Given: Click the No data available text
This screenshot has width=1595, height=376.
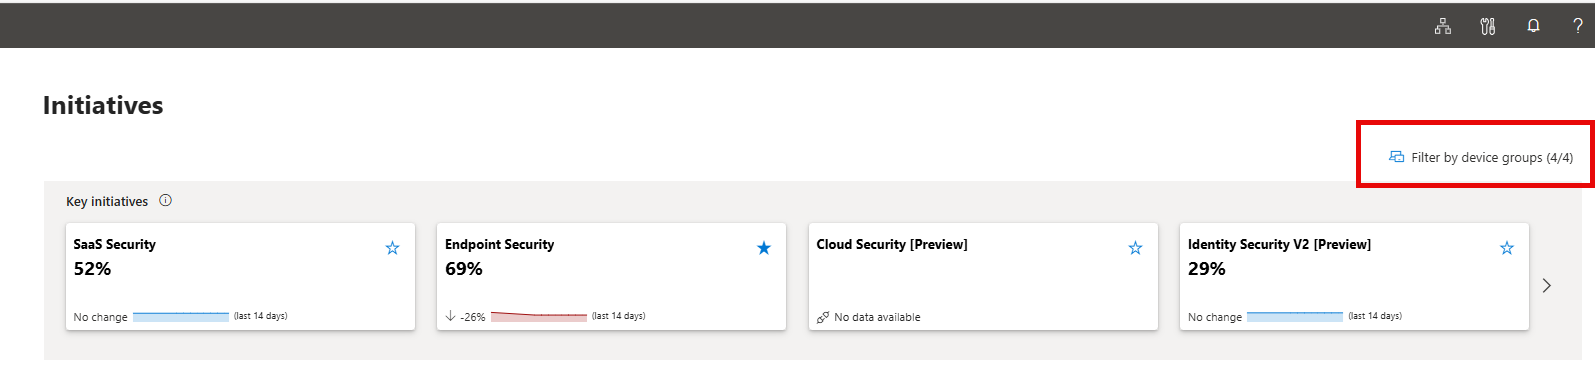Looking at the screenshot, I should (x=877, y=317).
